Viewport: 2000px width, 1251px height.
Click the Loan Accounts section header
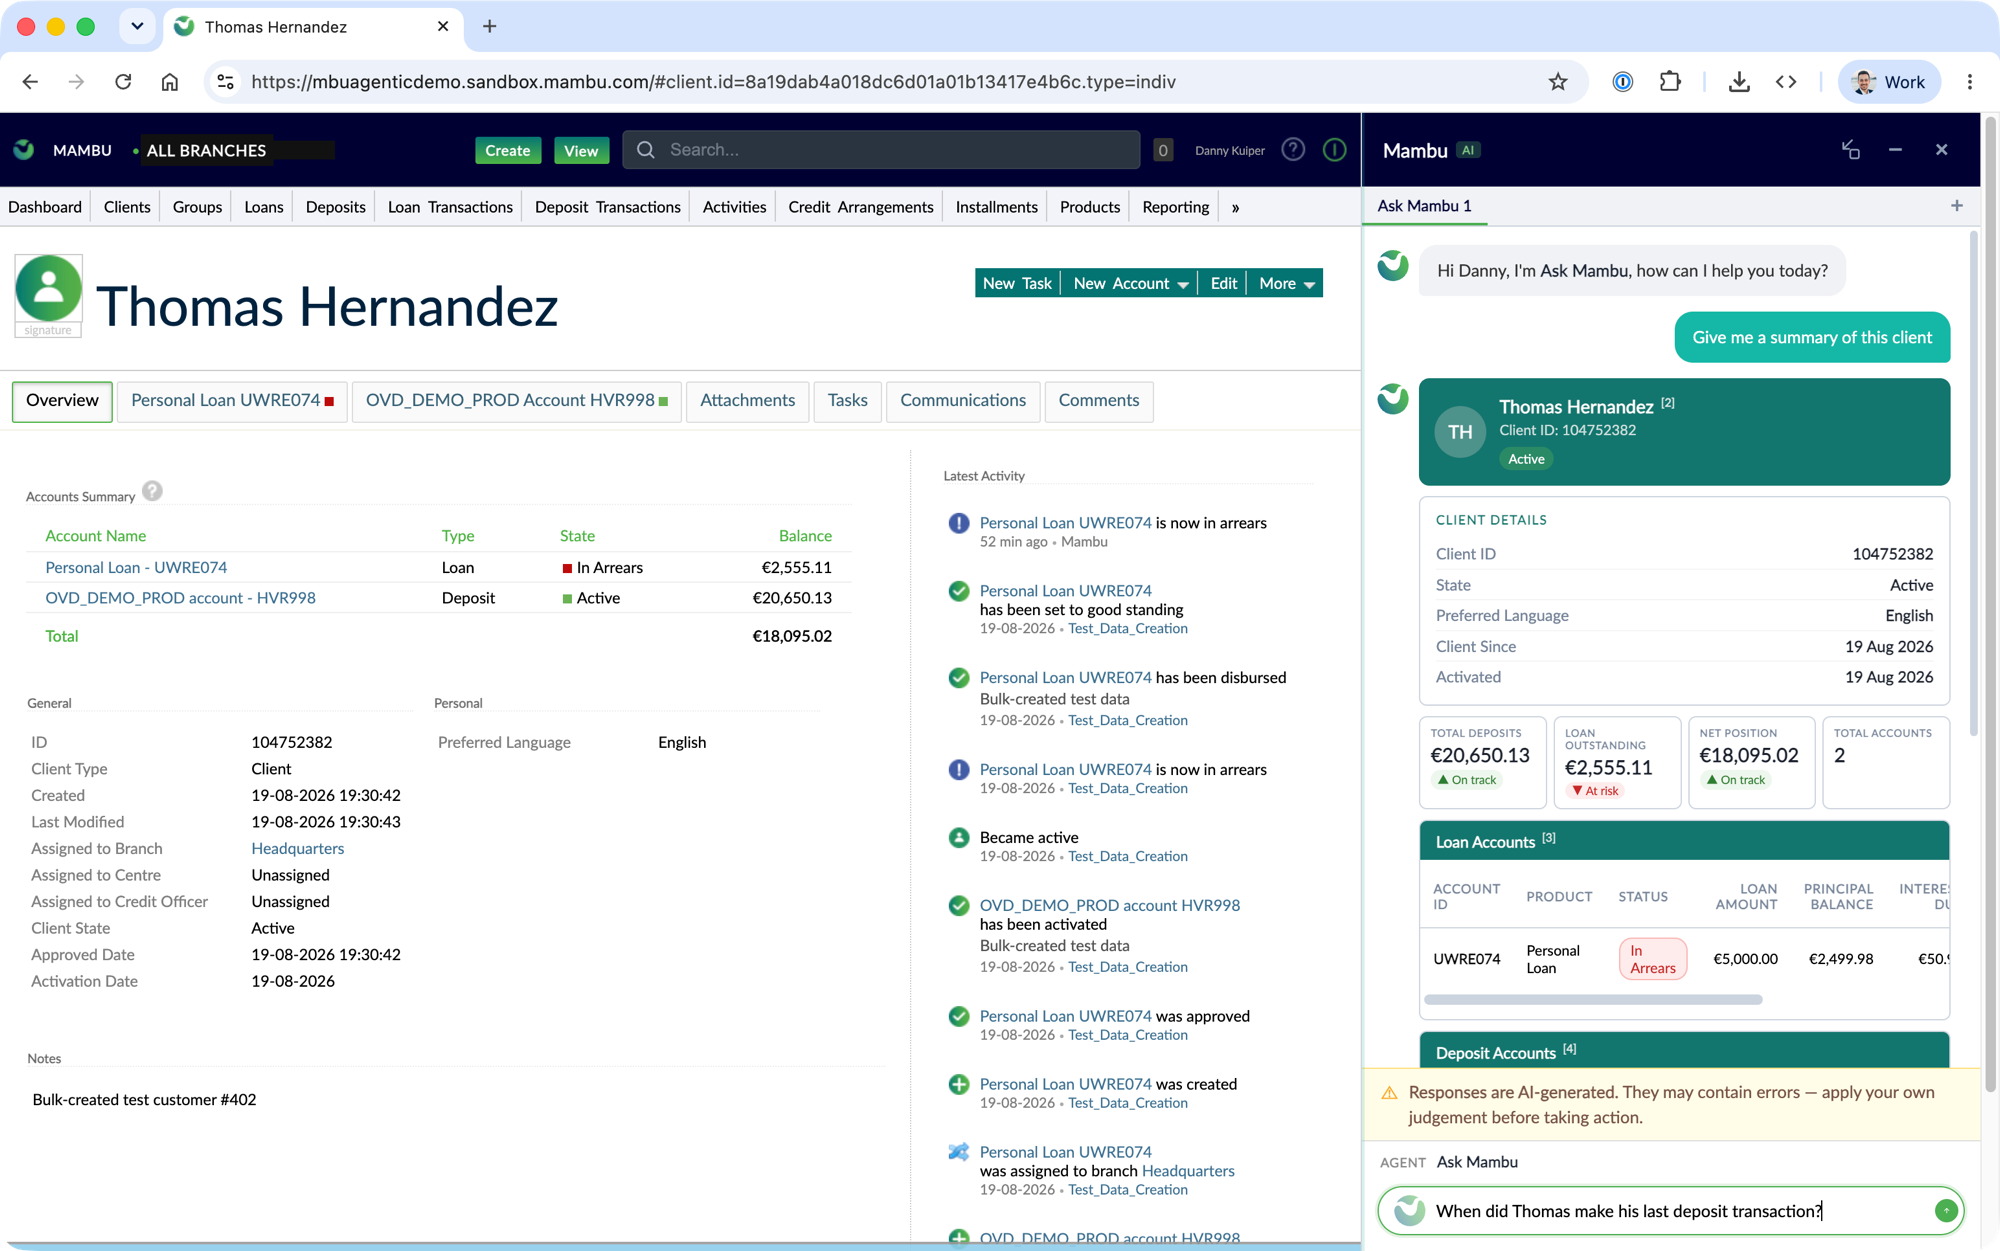point(1684,841)
